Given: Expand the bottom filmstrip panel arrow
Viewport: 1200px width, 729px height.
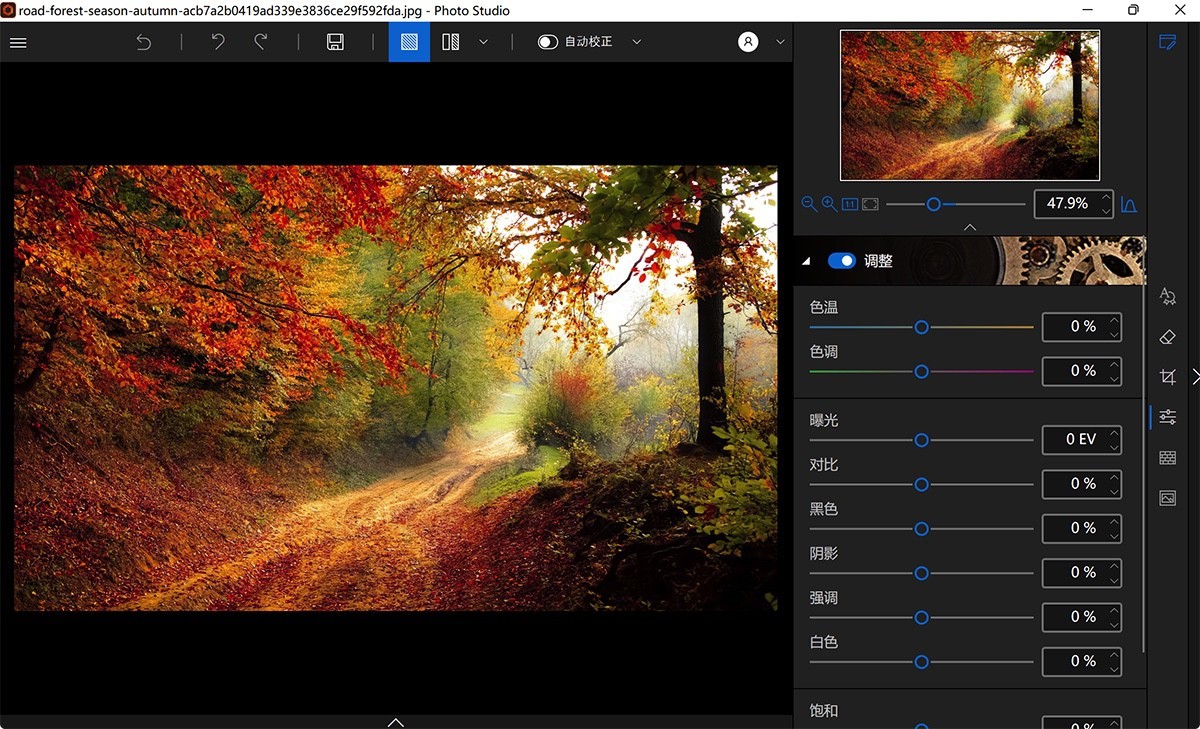Looking at the screenshot, I should pos(395,721).
